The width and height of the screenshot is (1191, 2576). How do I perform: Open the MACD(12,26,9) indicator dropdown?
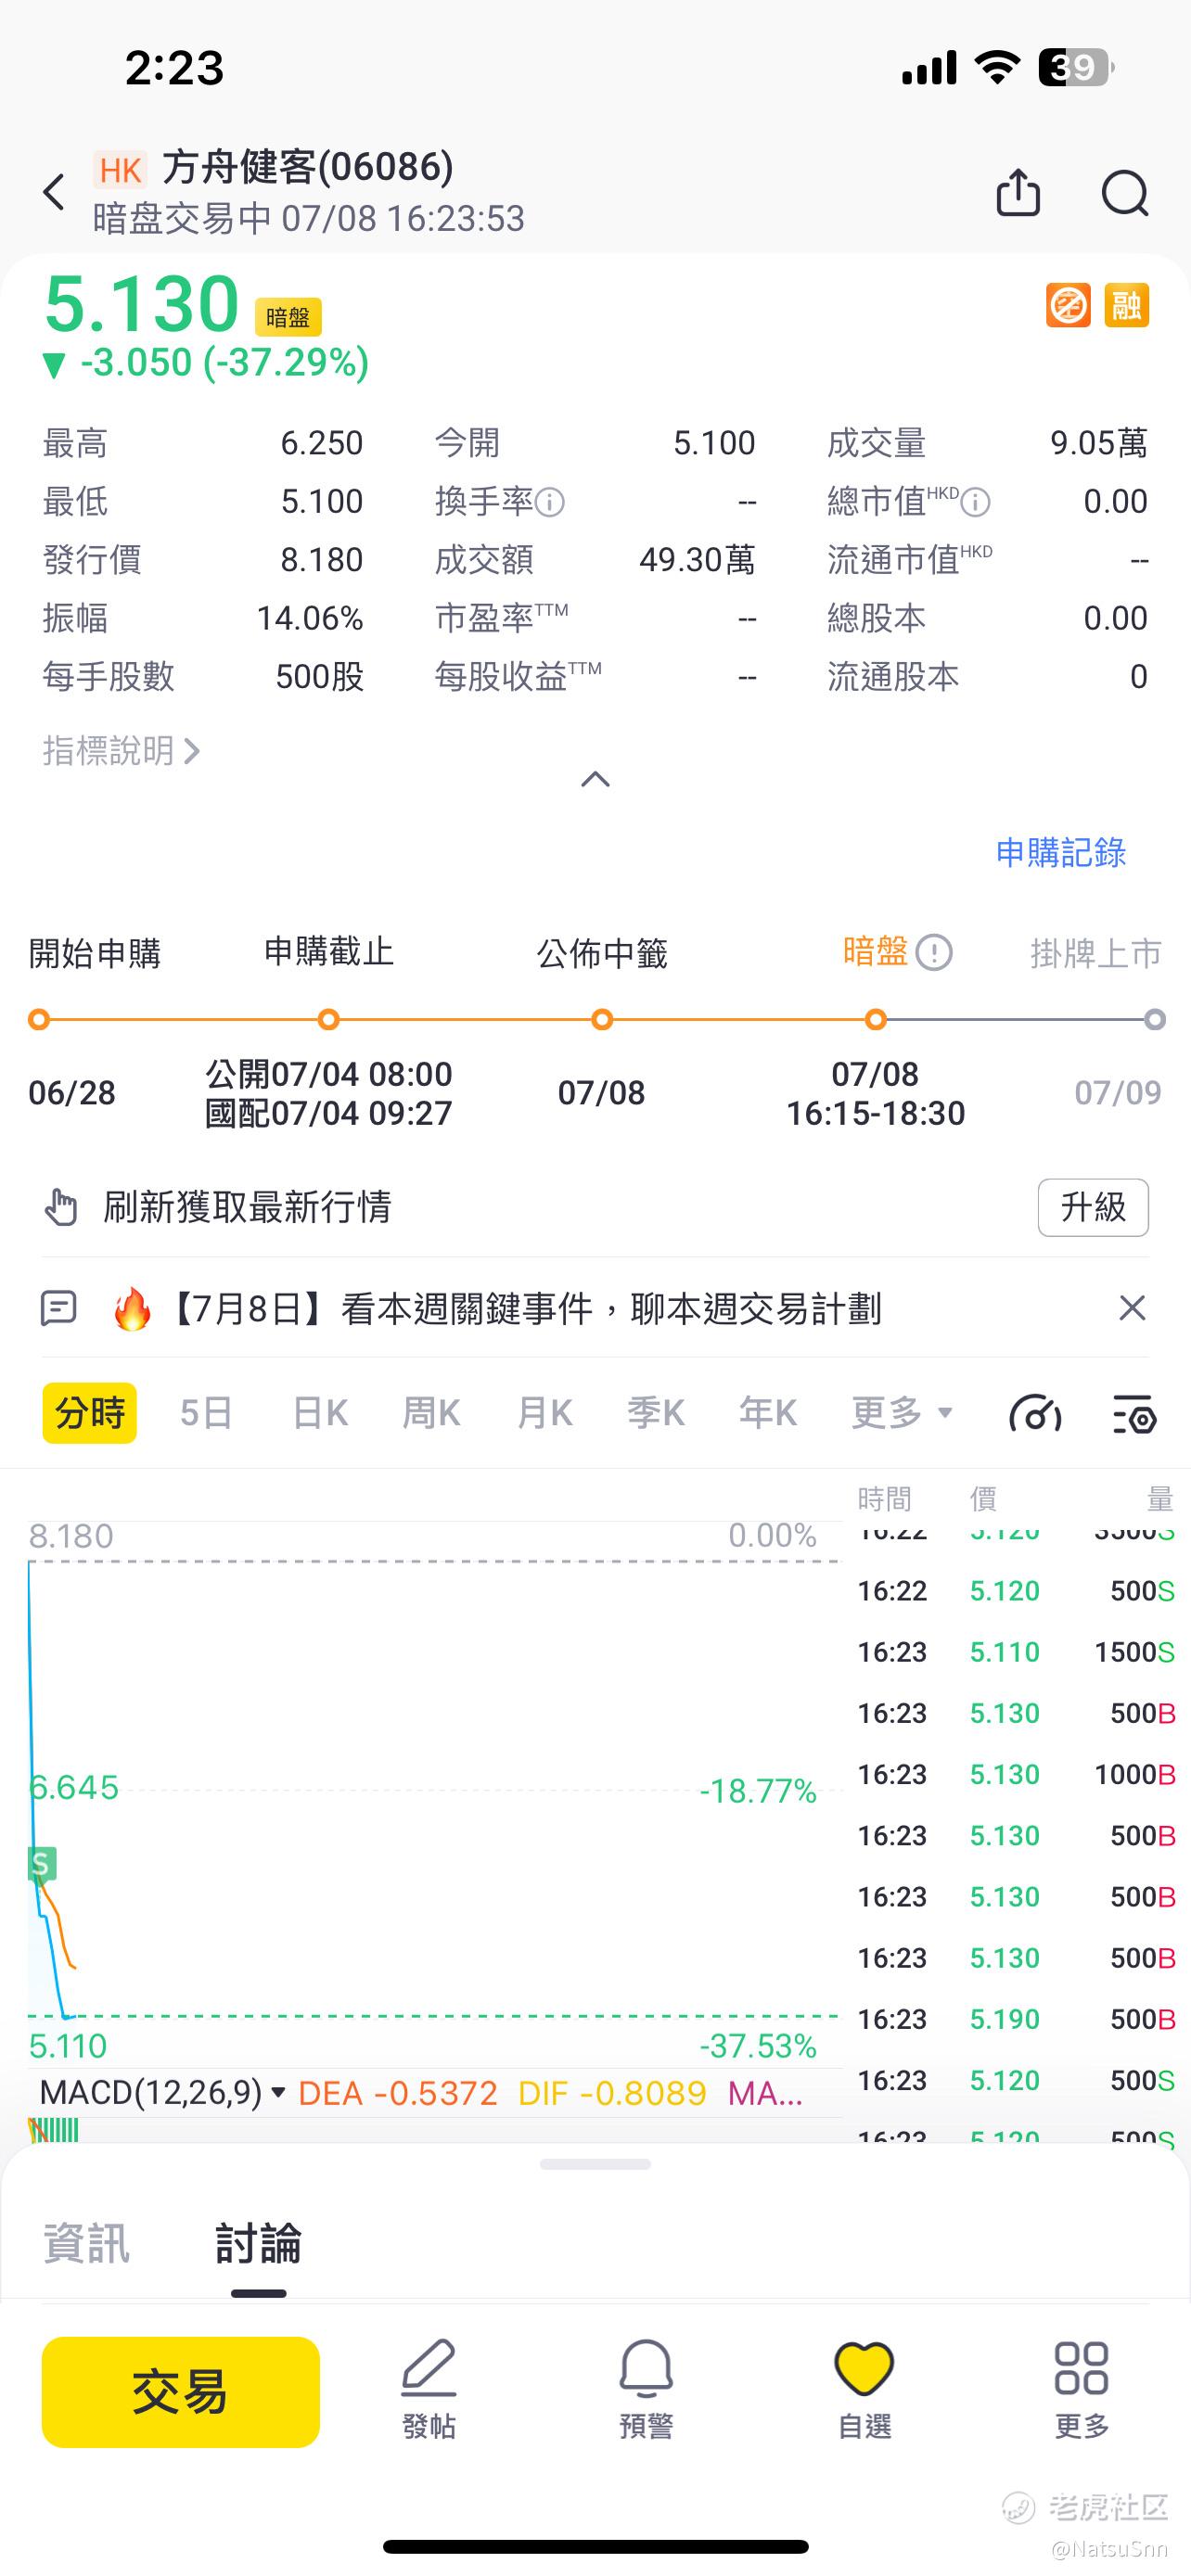click(162, 2092)
